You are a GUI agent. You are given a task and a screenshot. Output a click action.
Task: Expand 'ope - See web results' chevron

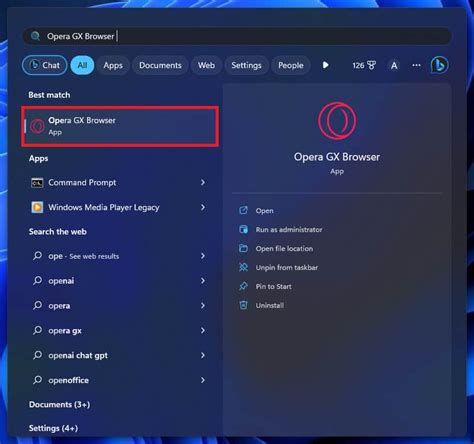click(x=203, y=256)
